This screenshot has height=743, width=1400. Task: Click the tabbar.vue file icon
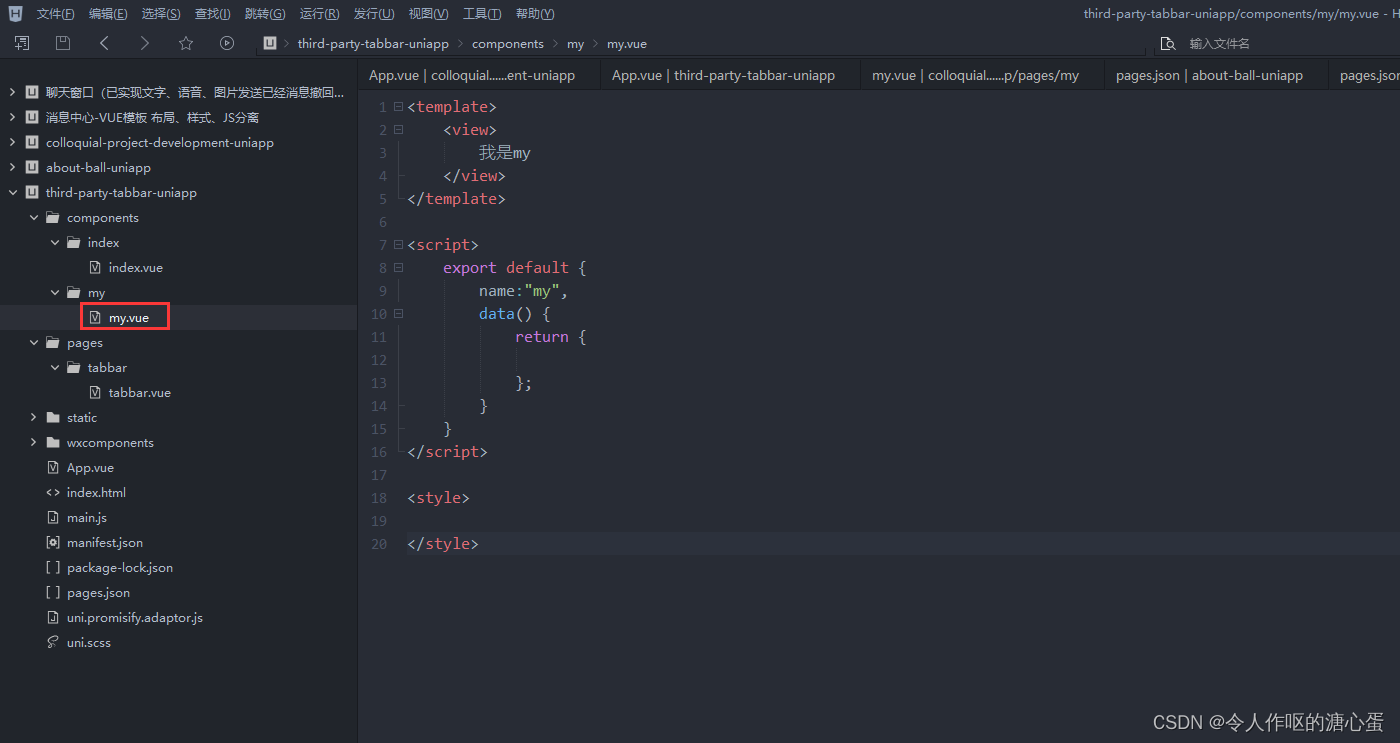coord(95,393)
